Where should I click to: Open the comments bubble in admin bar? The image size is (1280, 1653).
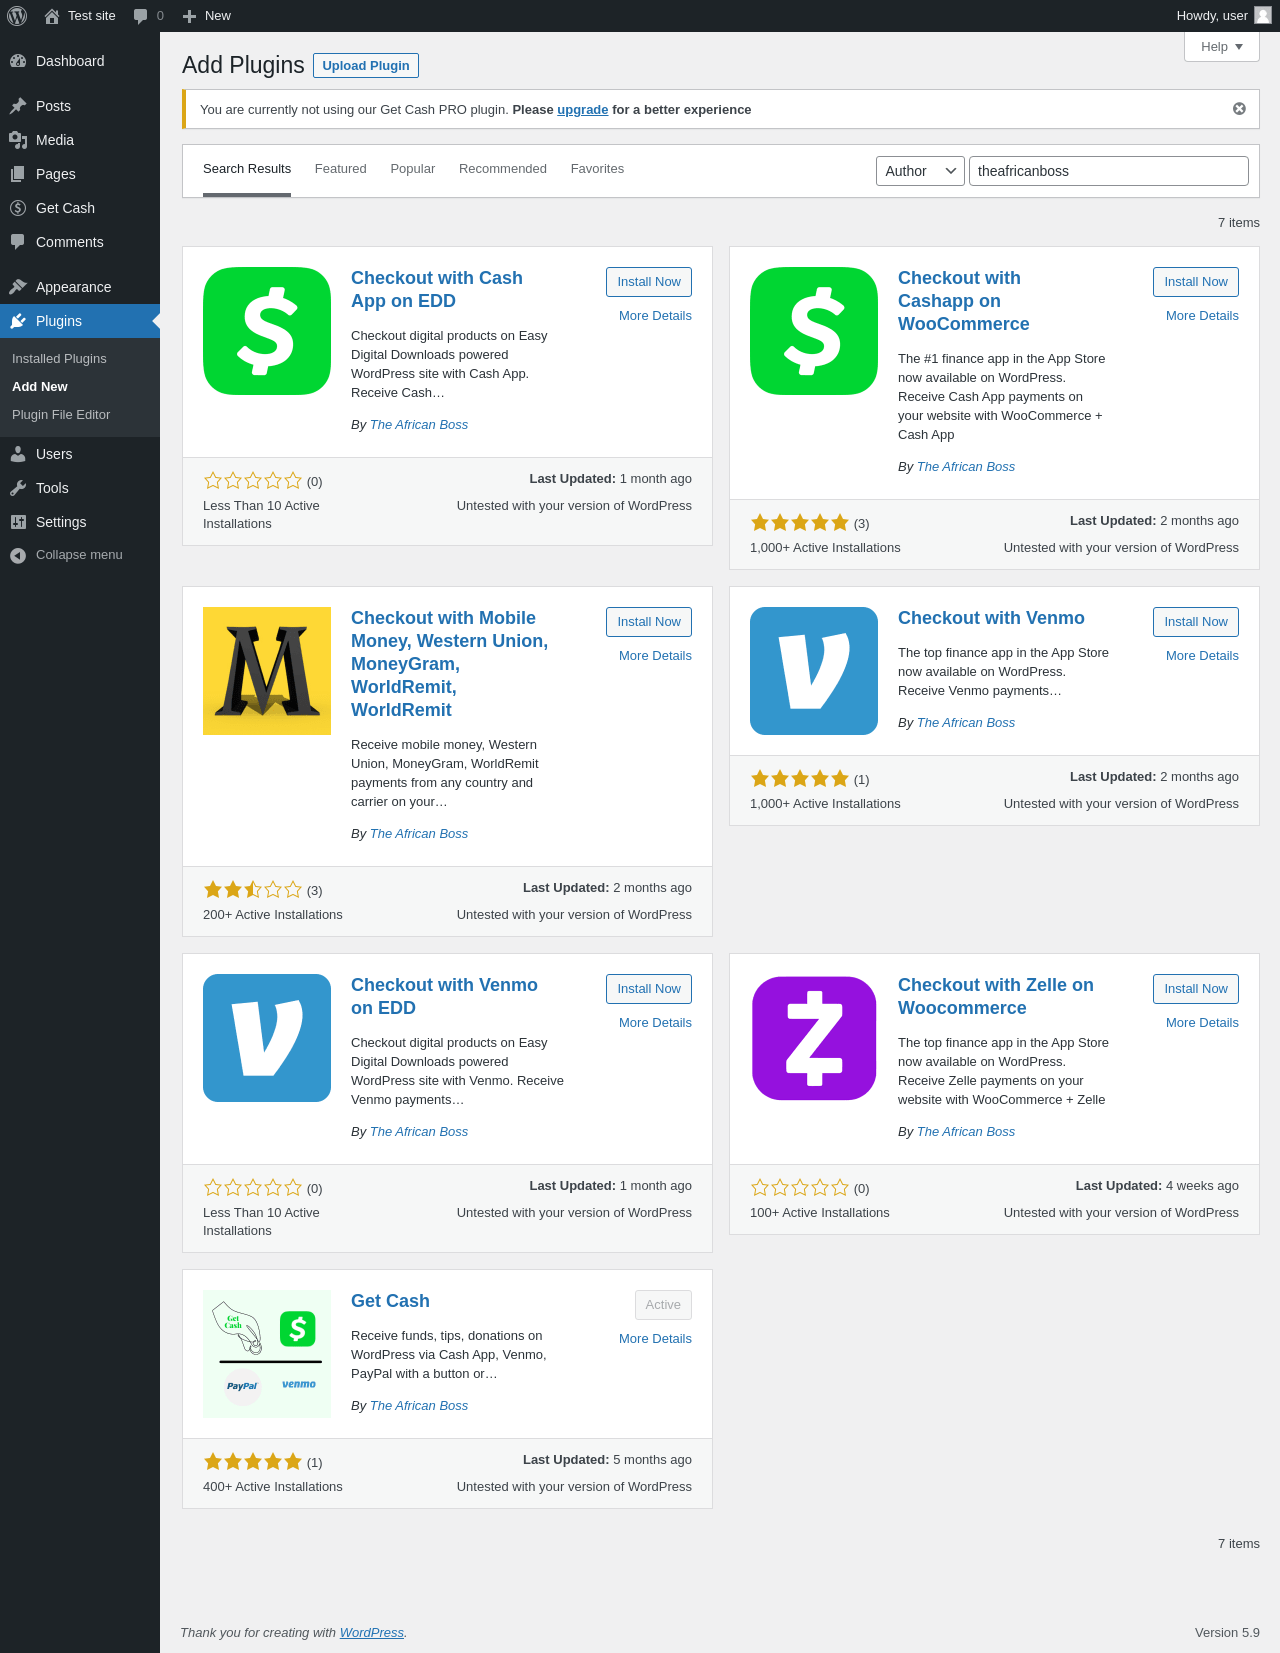coord(140,16)
